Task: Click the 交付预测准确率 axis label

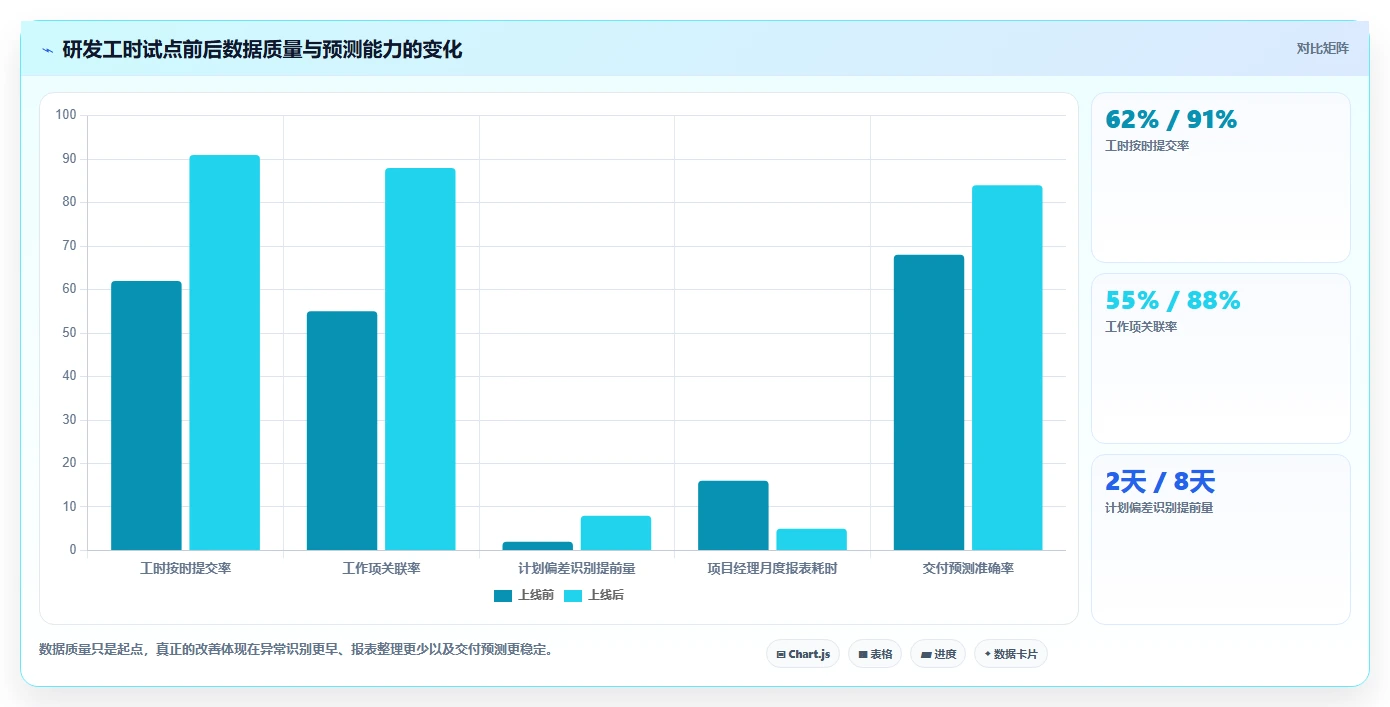Action: 968,569
